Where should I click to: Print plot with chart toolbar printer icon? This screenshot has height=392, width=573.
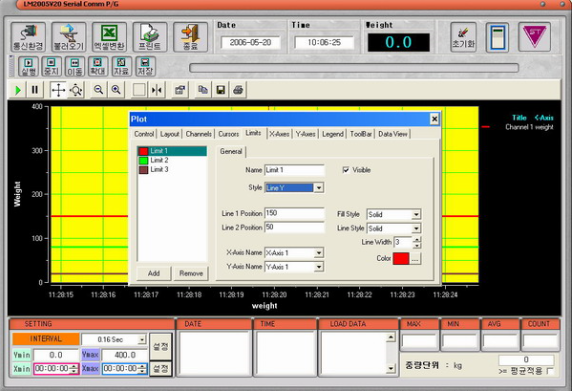click(238, 90)
